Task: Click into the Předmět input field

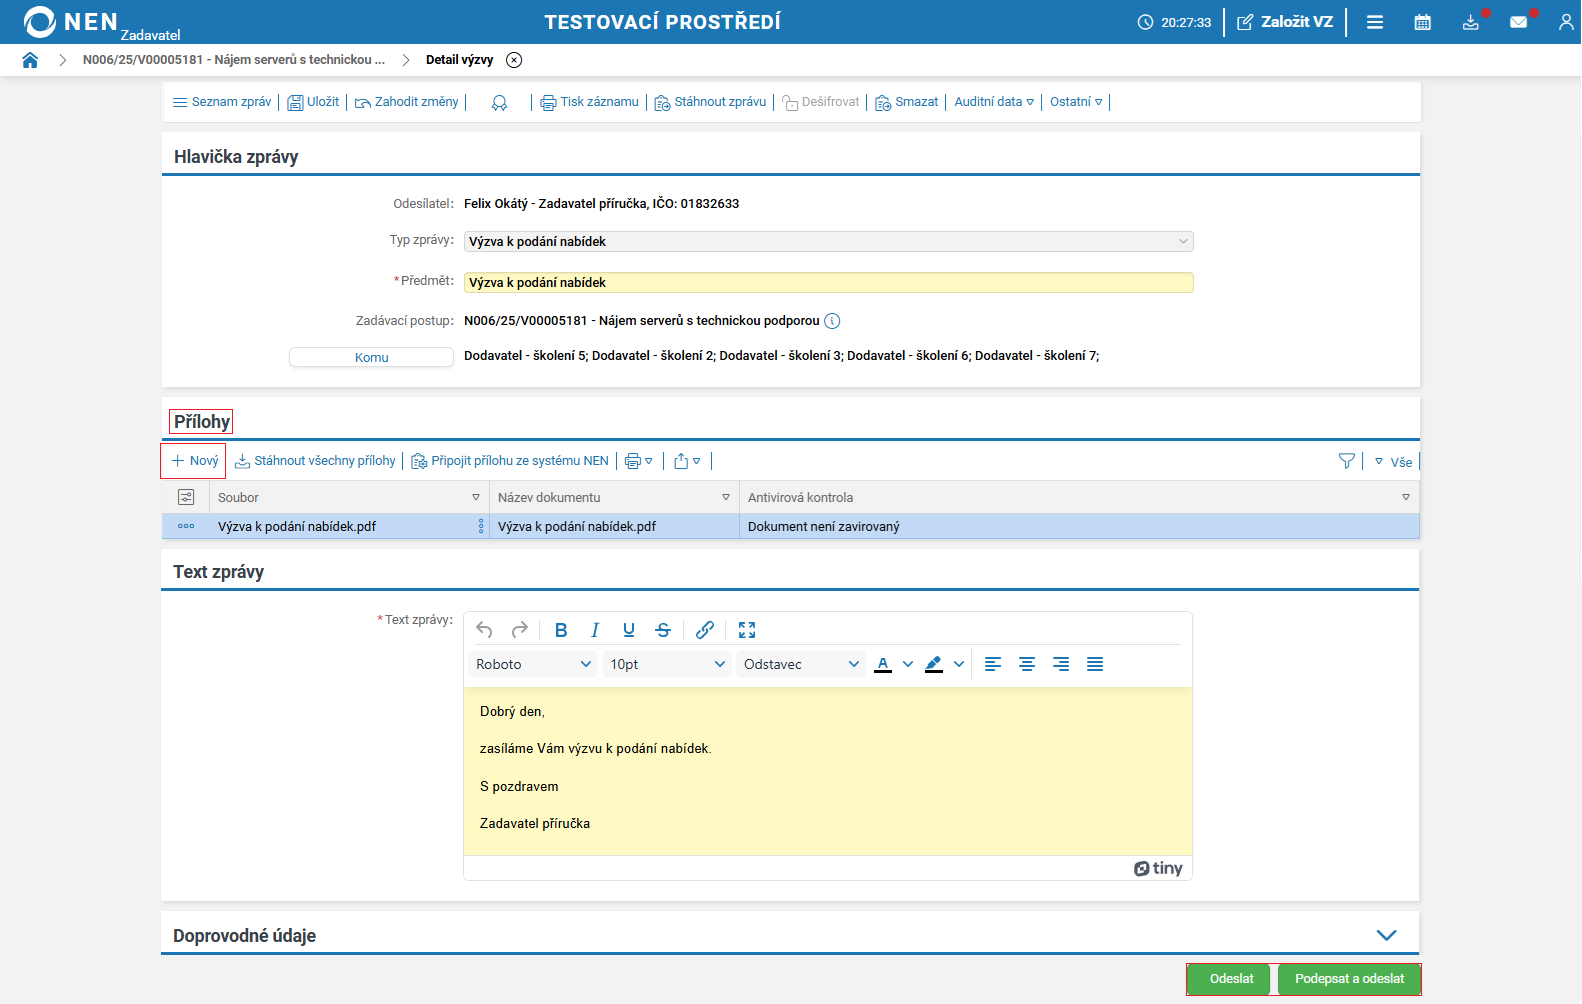Action: coord(828,283)
